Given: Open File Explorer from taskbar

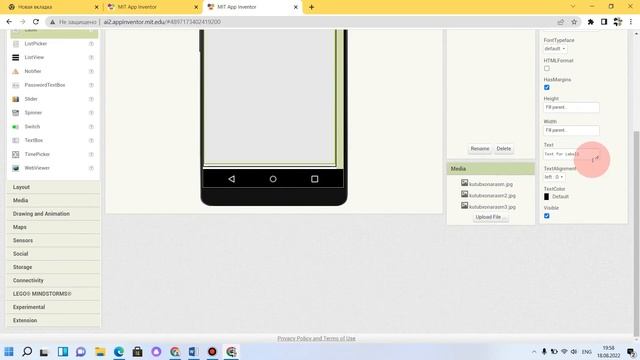Looking at the screenshot, I should point(100,351).
